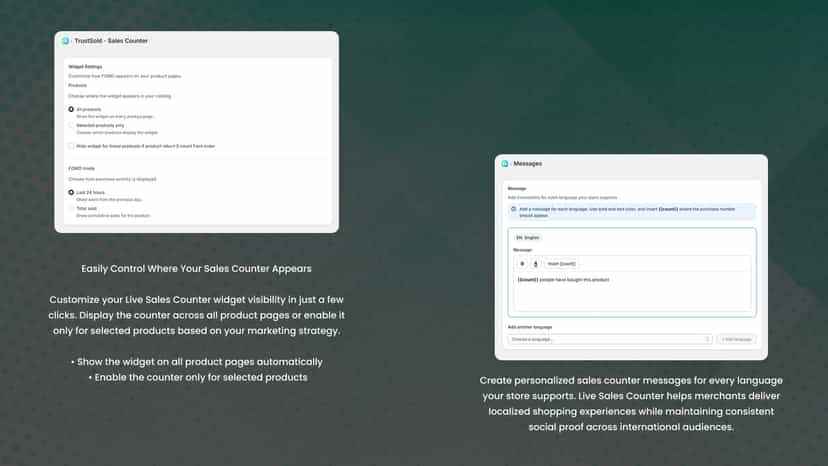Click the info icon in blue banner
The height and width of the screenshot is (466, 828).
513,209
